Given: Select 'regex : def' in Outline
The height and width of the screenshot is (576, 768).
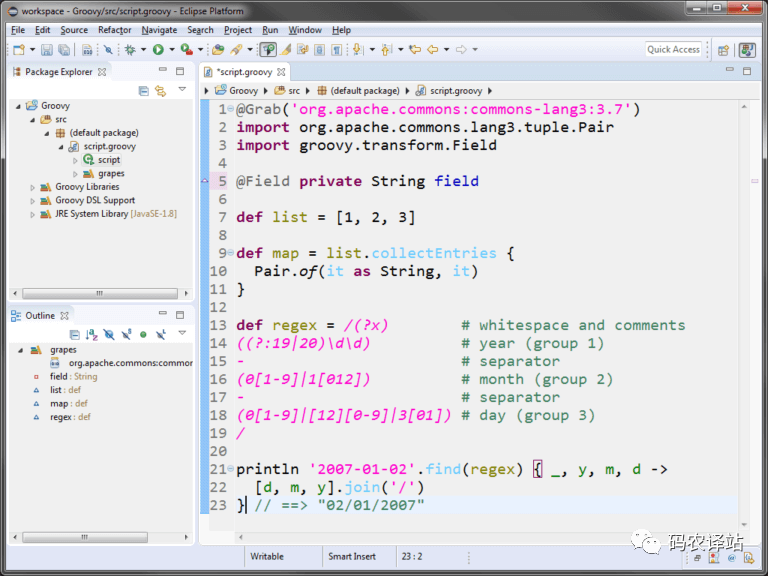Looking at the screenshot, I should click(x=69, y=417).
